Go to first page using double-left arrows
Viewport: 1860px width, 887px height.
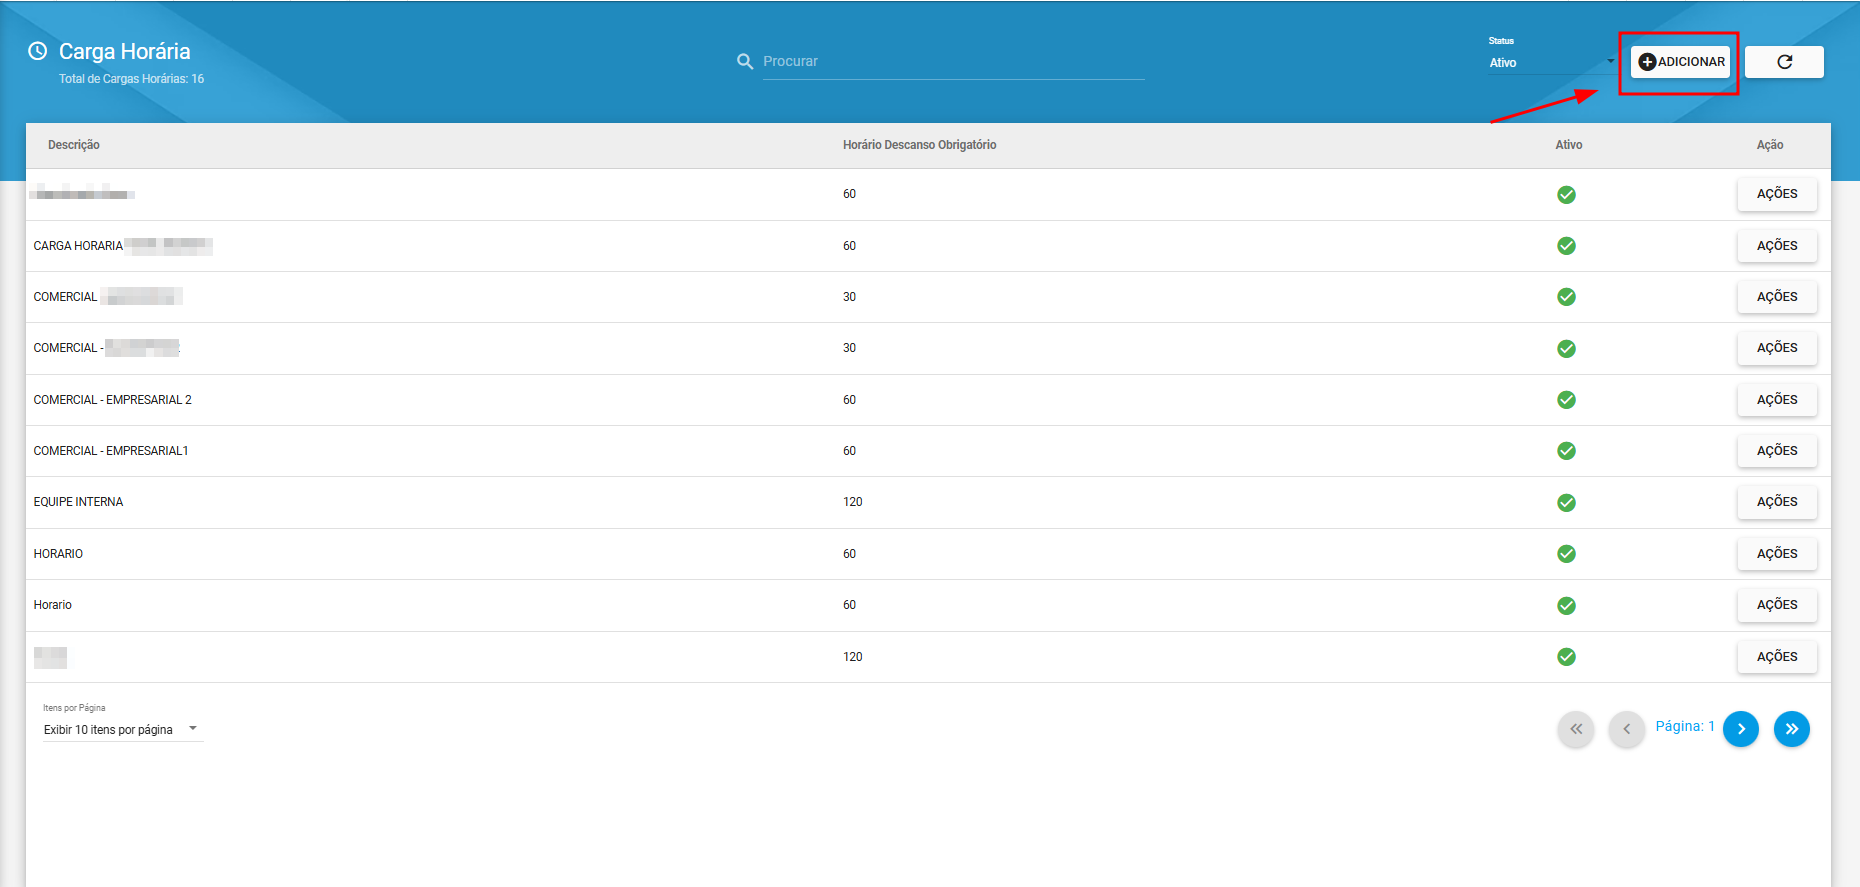click(x=1576, y=729)
